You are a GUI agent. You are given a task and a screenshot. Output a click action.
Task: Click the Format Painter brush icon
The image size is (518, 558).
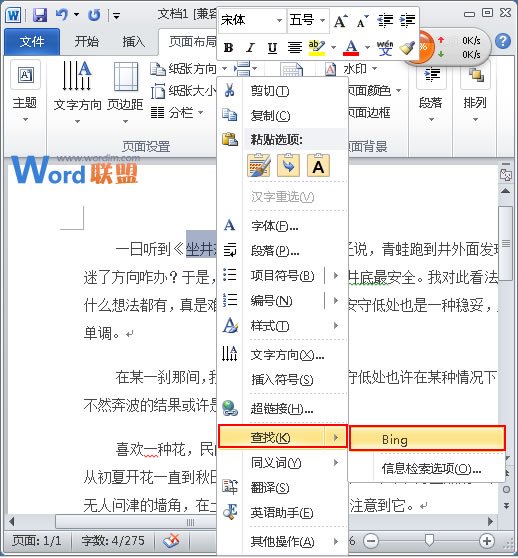(x=407, y=48)
